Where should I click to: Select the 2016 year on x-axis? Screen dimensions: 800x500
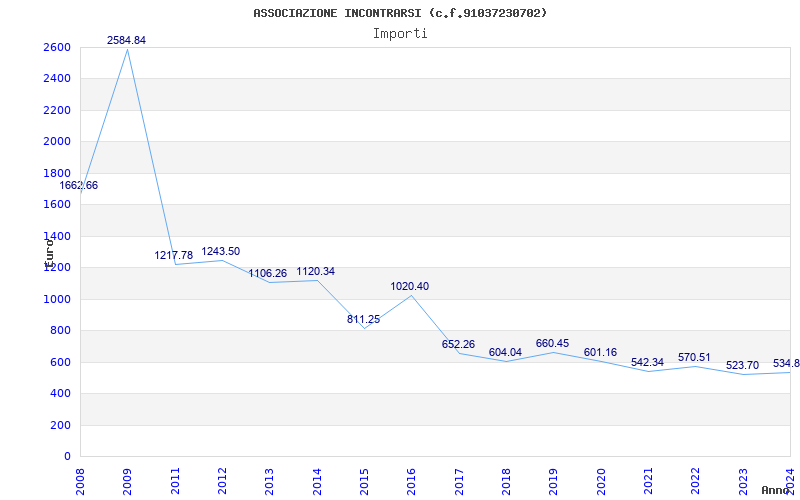(411, 479)
